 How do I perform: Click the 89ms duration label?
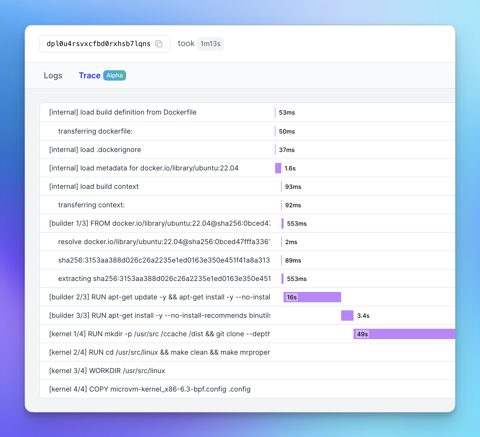pos(293,260)
